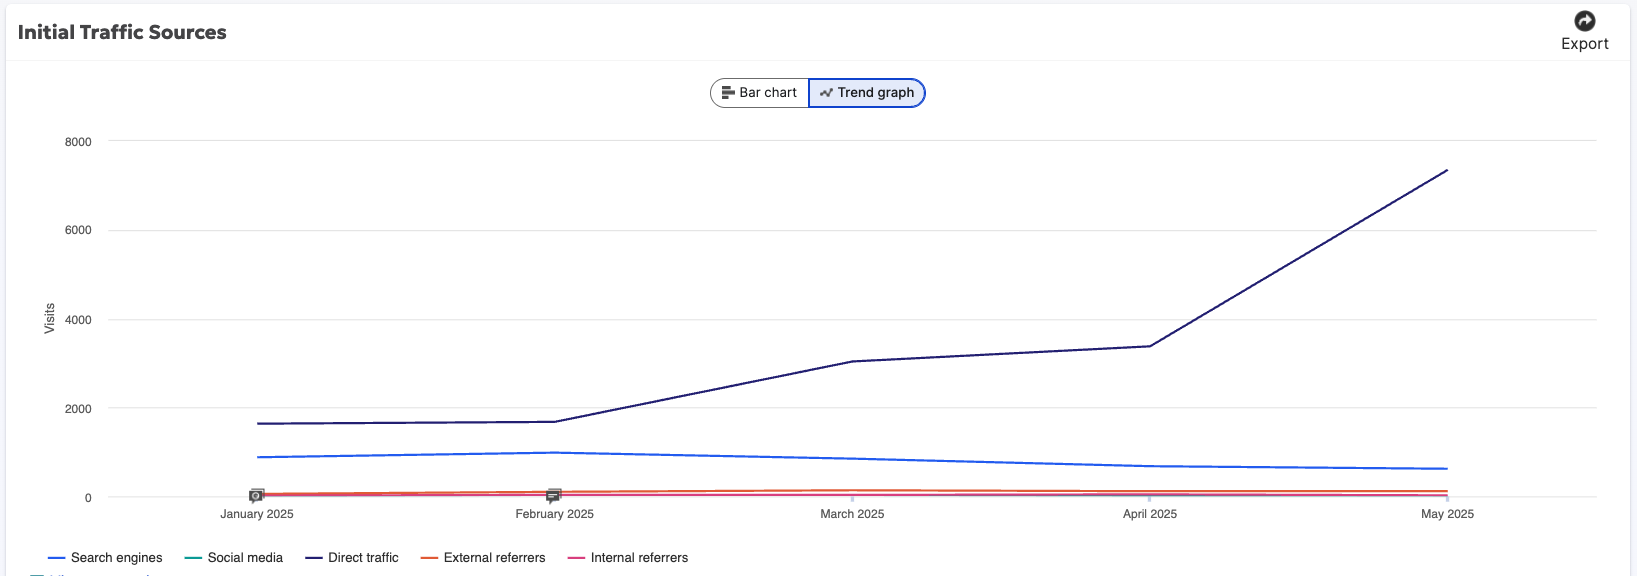Click Search engines point at February 2025

(554, 453)
